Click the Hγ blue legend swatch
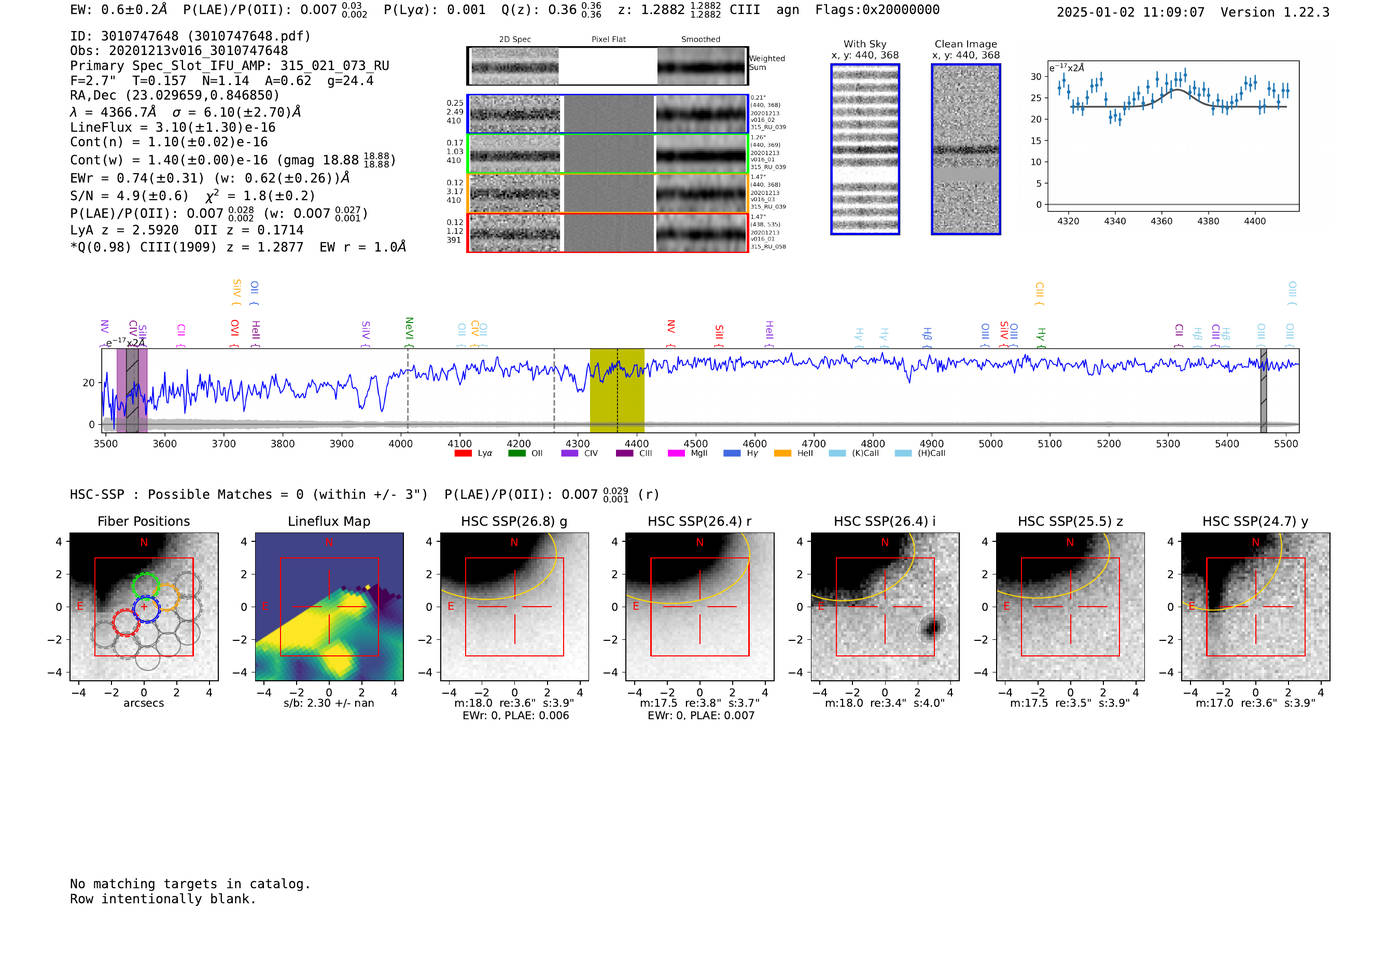Image resolution: width=1400 pixels, height=953 pixels. coord(732,453)
